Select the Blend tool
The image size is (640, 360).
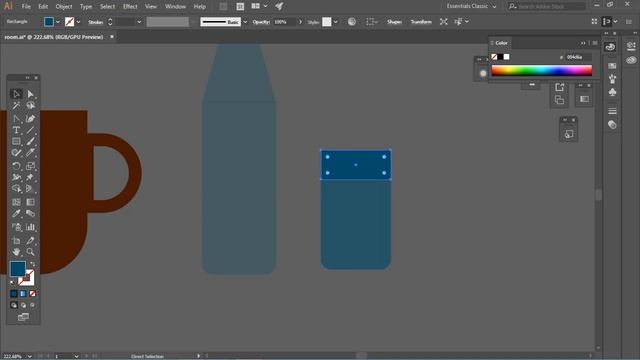tap(31, 213)
